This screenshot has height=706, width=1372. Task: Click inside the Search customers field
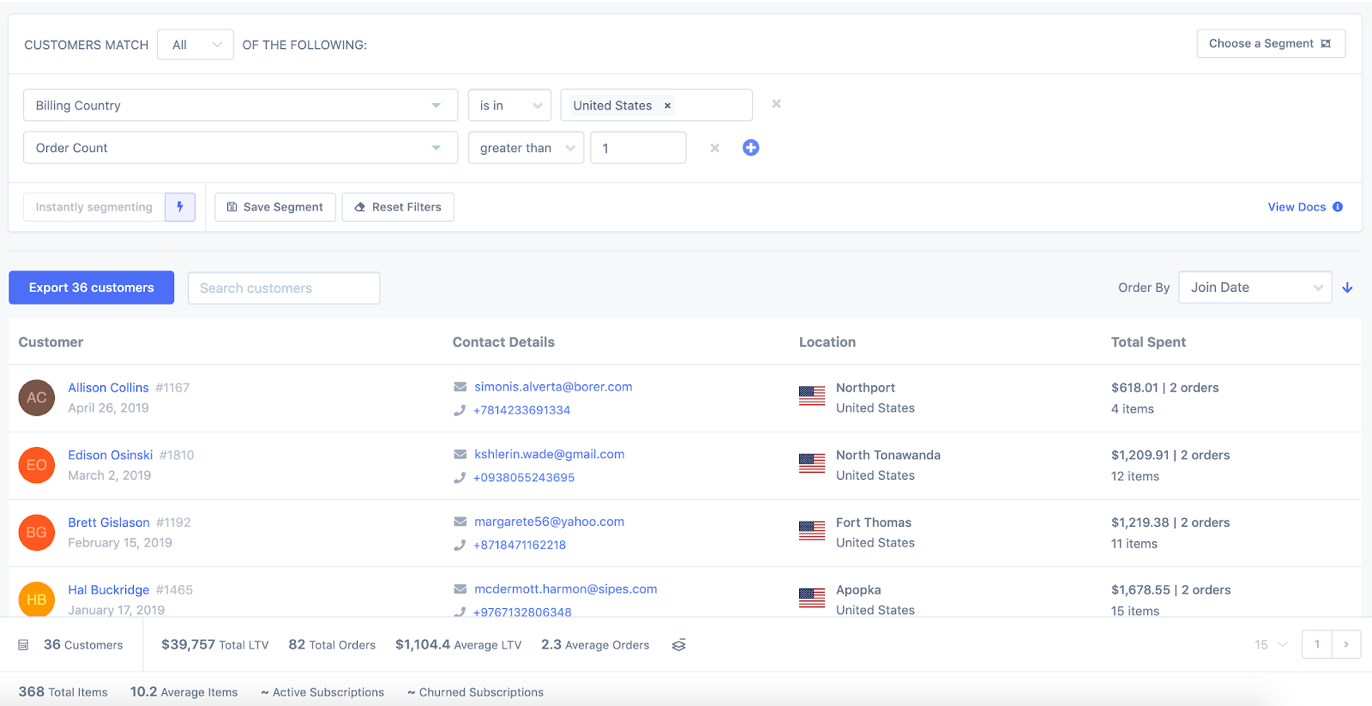pyautogui.click(x=283, y=287)
